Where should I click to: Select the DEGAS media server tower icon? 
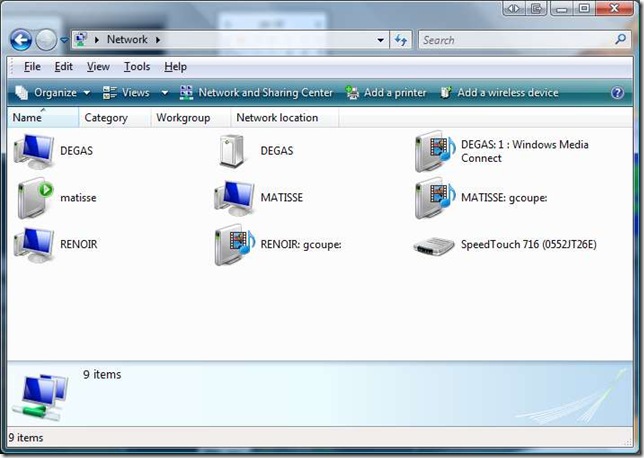pyautogui.click(x=233, y=151)
